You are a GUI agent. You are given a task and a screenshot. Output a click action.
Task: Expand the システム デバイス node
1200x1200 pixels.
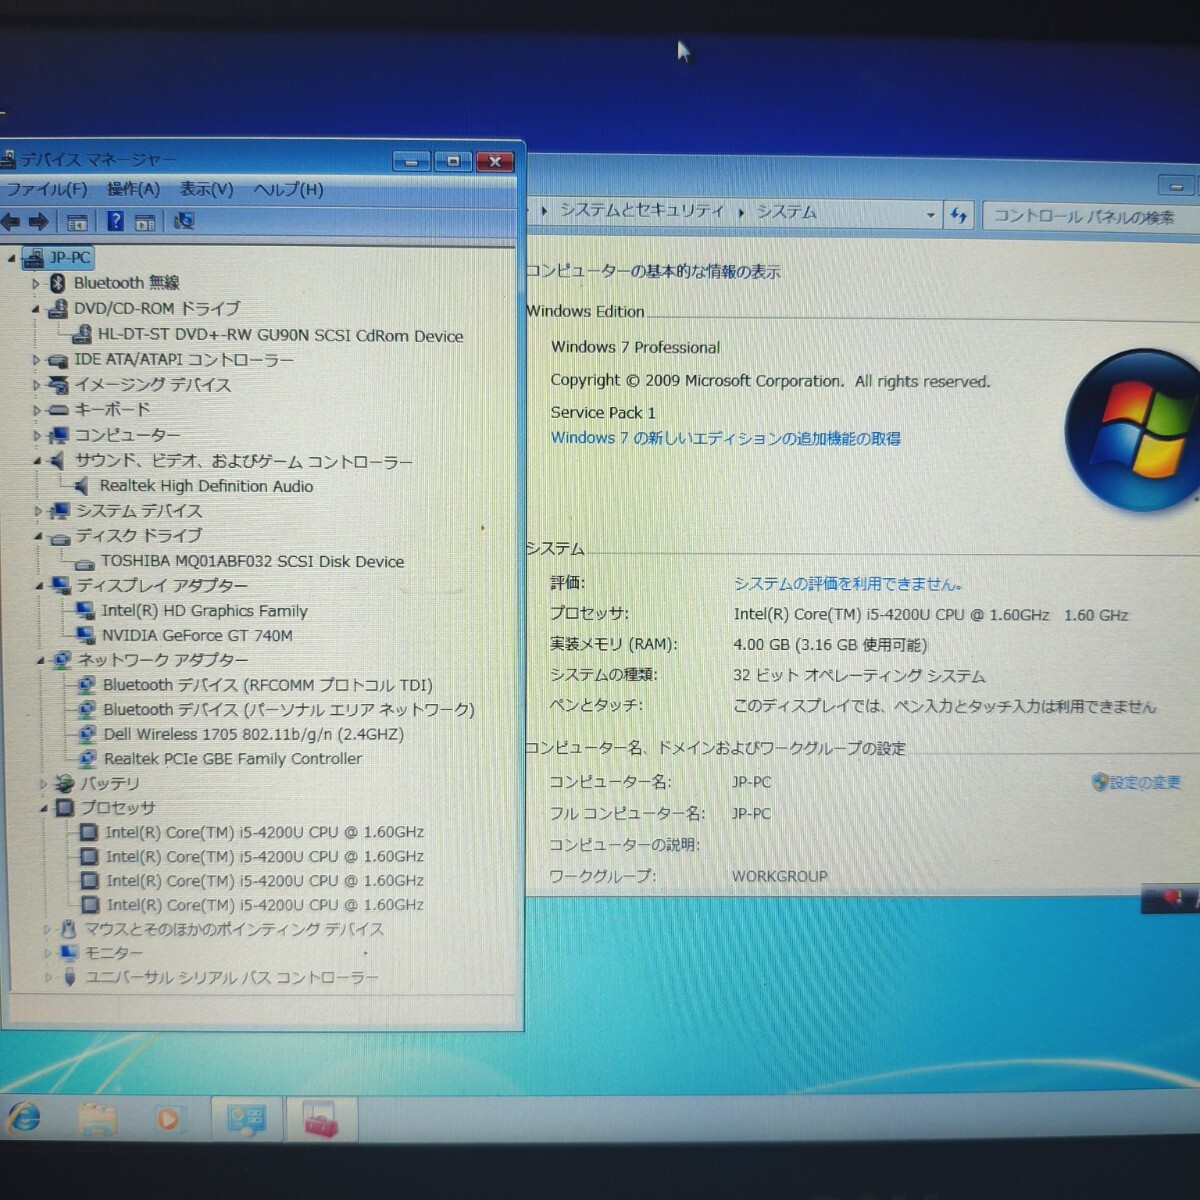pyautogui.click(x=38, y=511)
